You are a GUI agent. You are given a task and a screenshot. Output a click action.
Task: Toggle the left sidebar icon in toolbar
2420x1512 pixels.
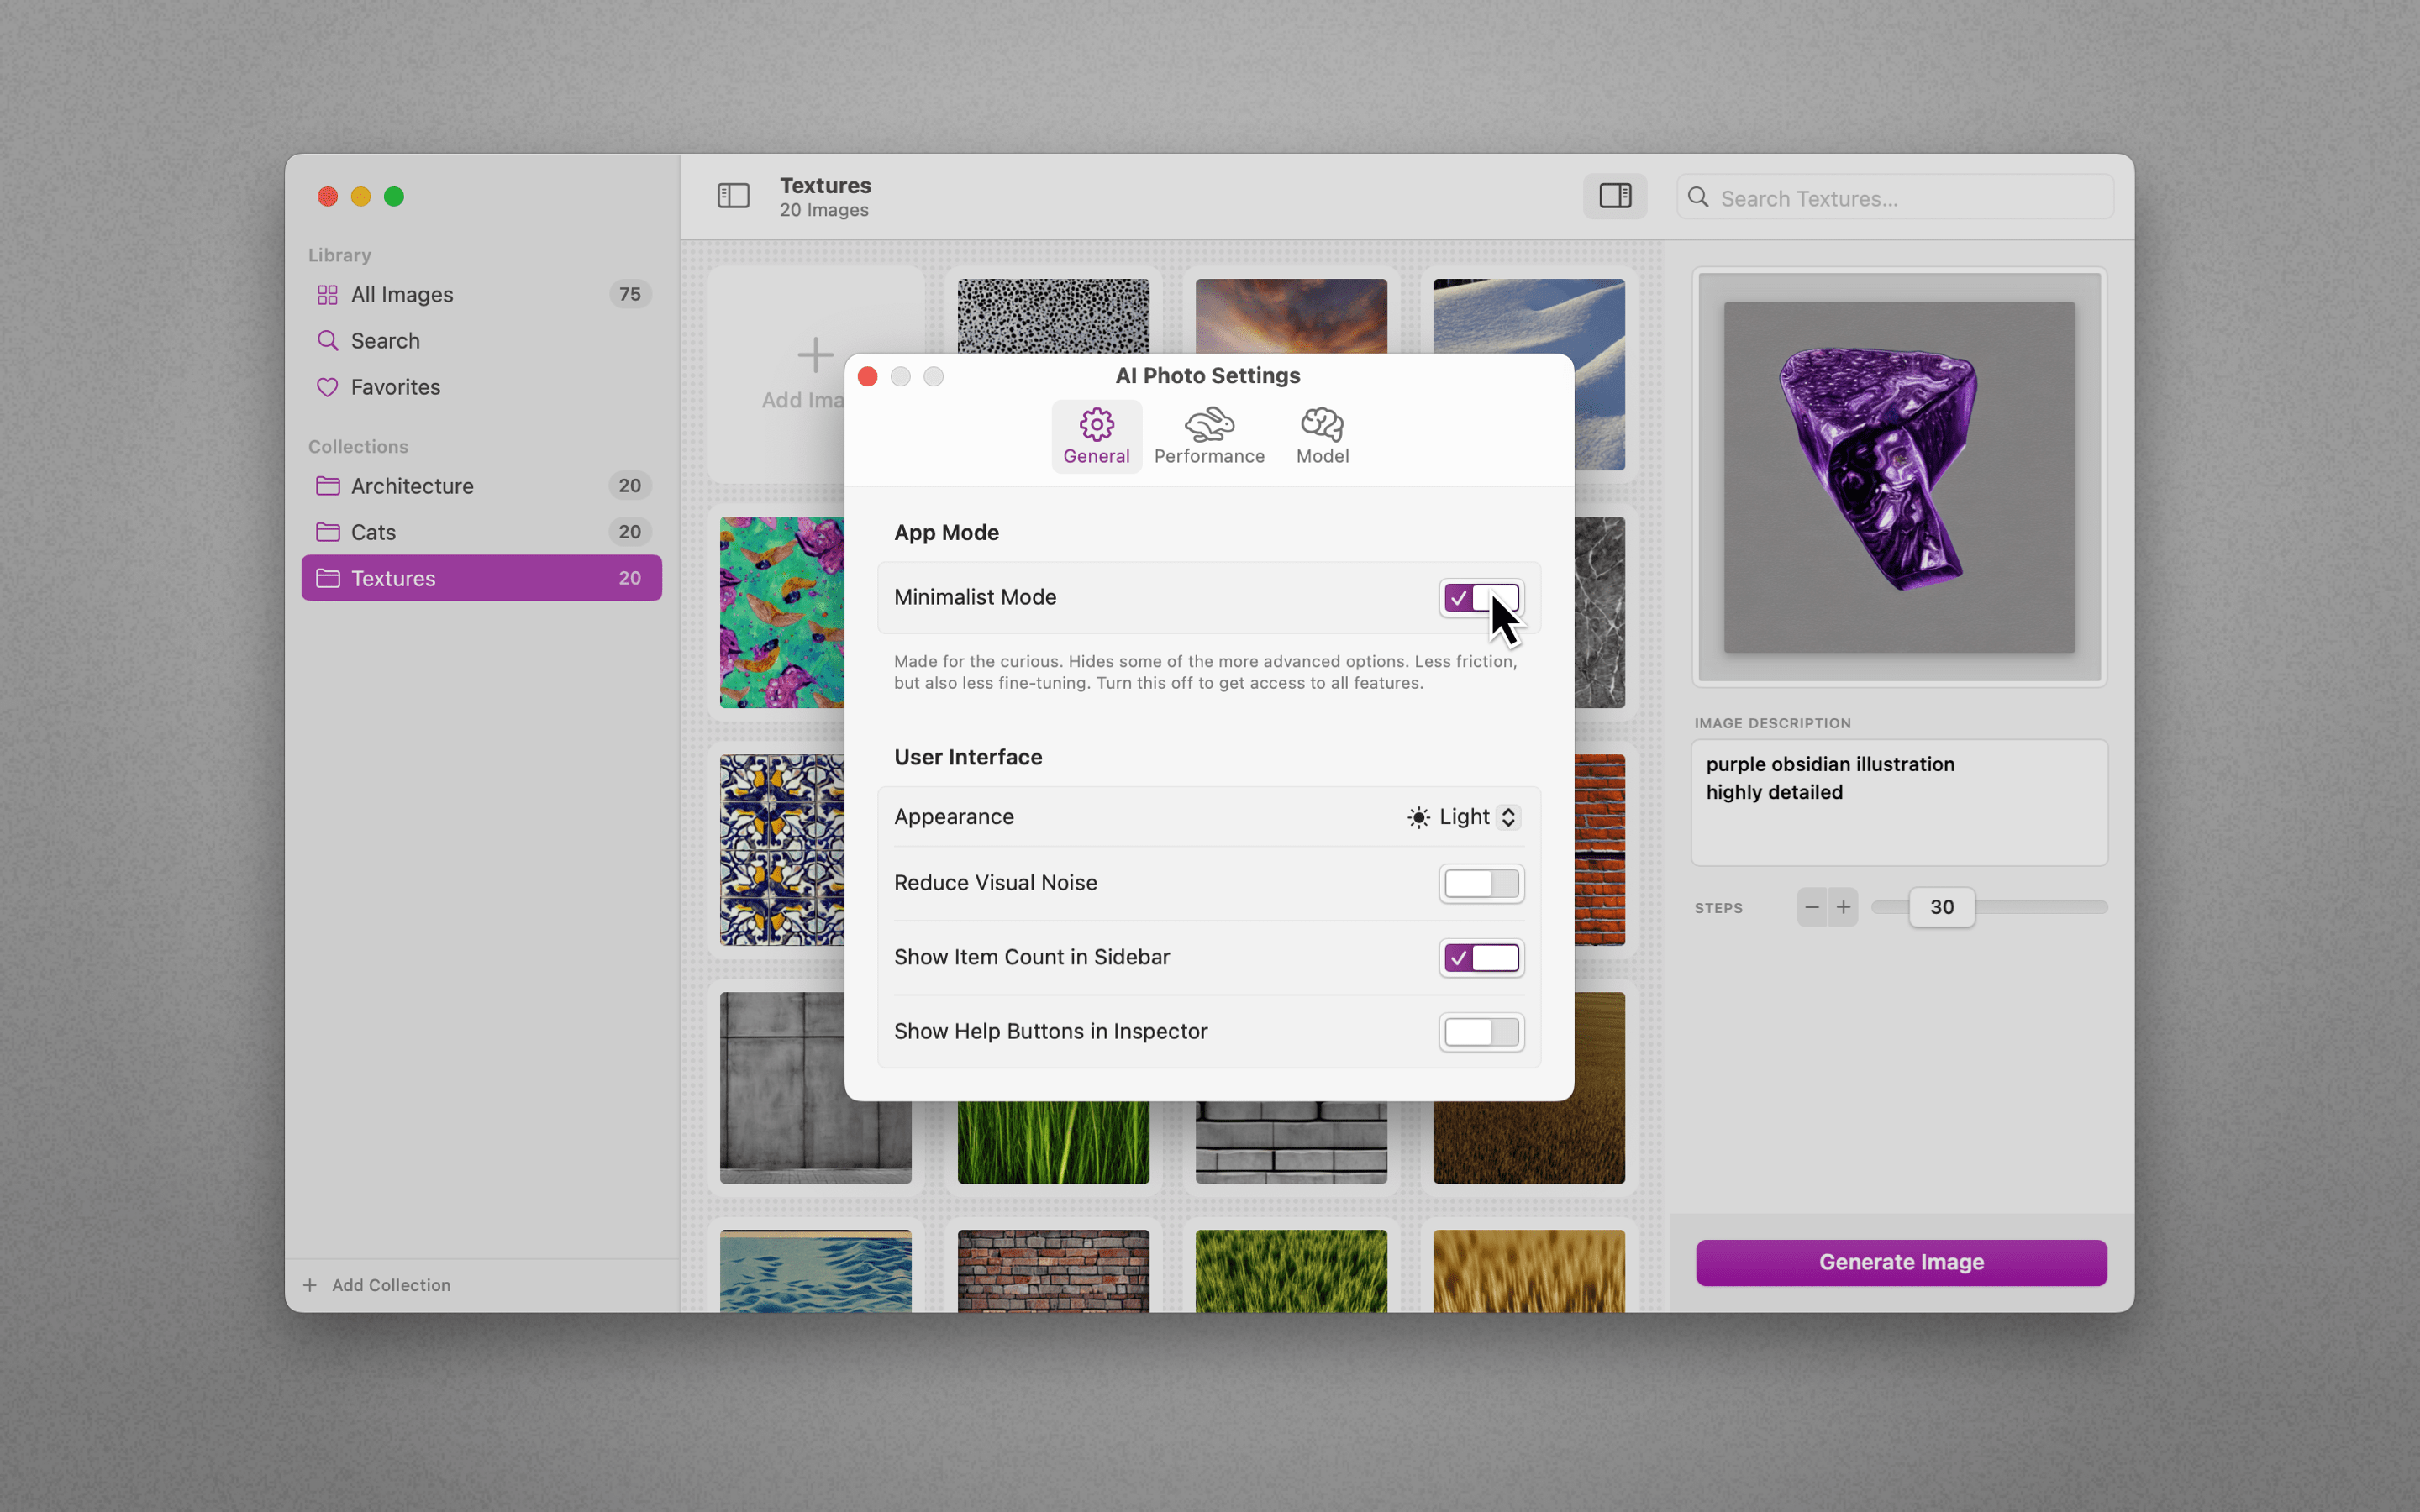[x=733, y=196]
